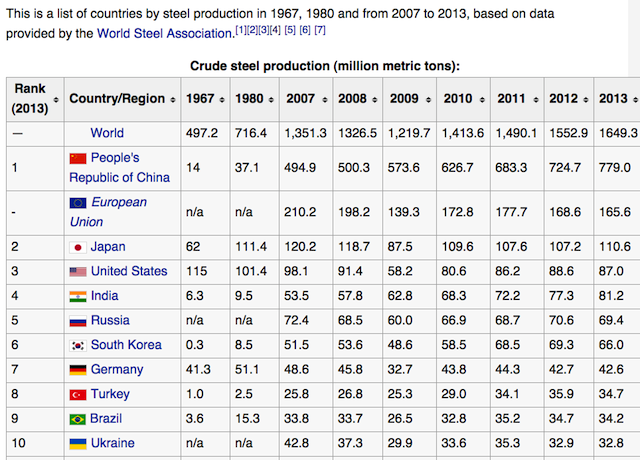Screen dimensions: 640x460
Task: Follow citation reference [1]
Action: (241, 29)
